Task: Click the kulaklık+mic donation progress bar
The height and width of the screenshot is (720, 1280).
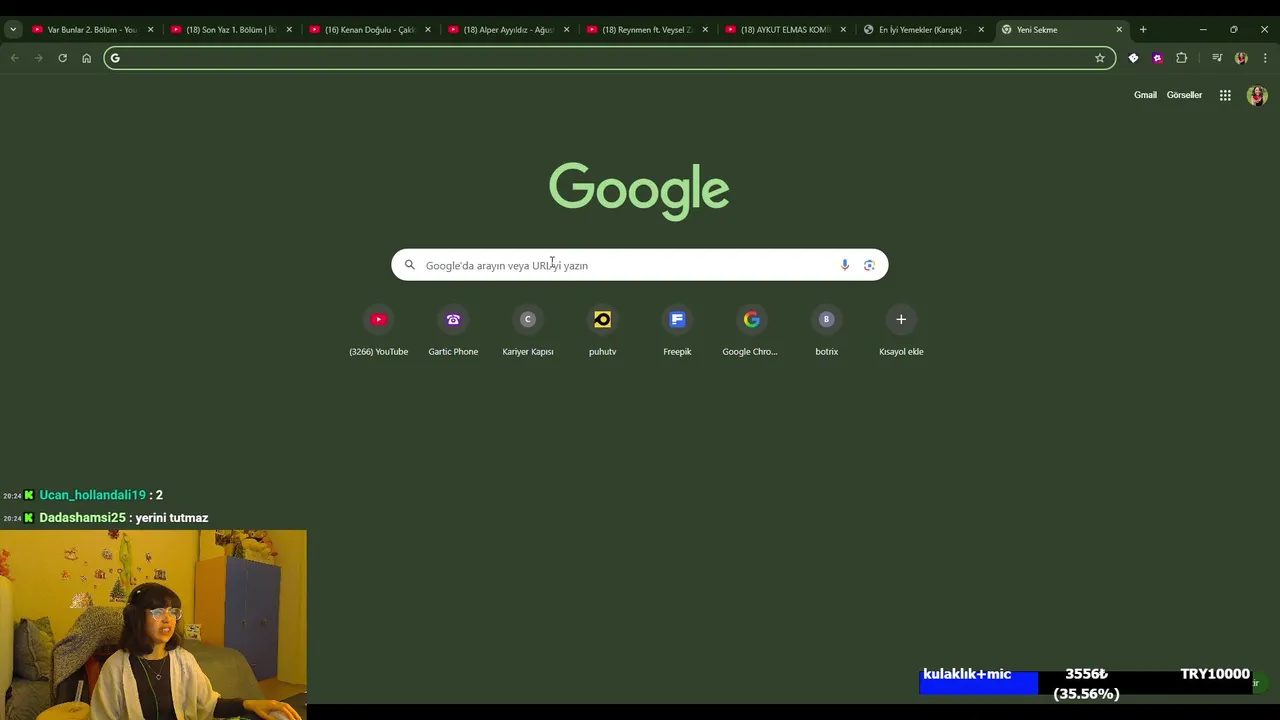Action: click(x=1085, y=683)
